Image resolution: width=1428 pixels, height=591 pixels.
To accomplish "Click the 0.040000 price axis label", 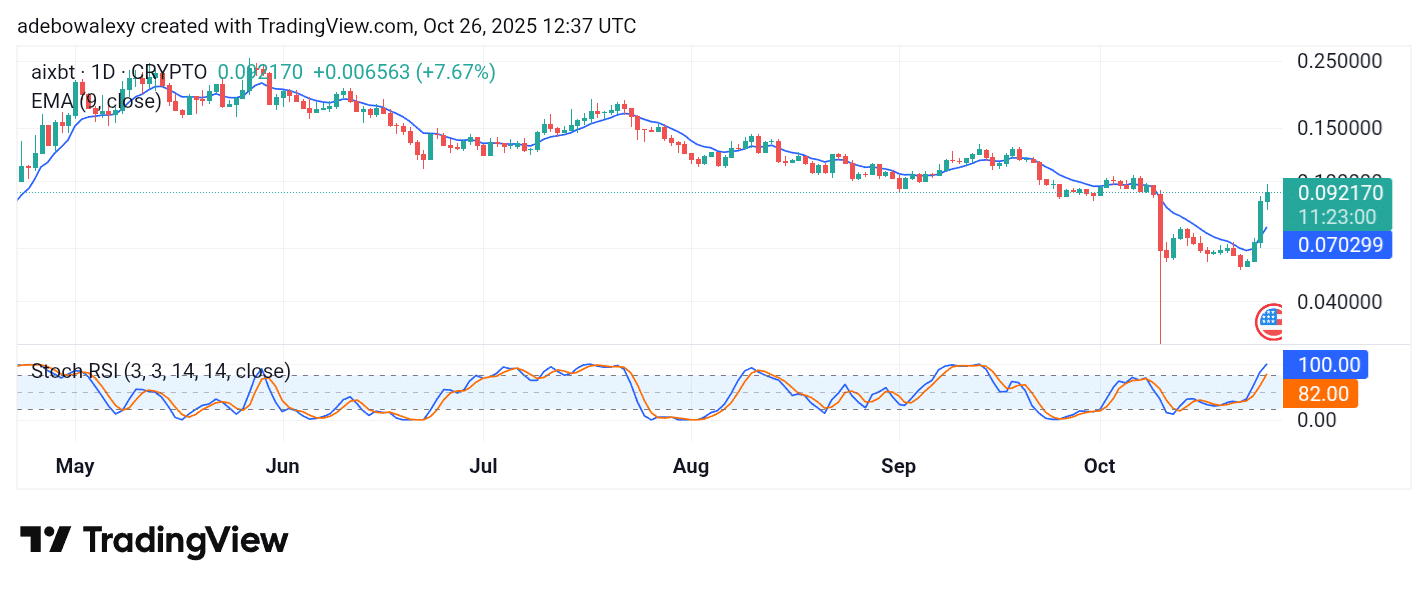I will click(x=1339, y=302).
